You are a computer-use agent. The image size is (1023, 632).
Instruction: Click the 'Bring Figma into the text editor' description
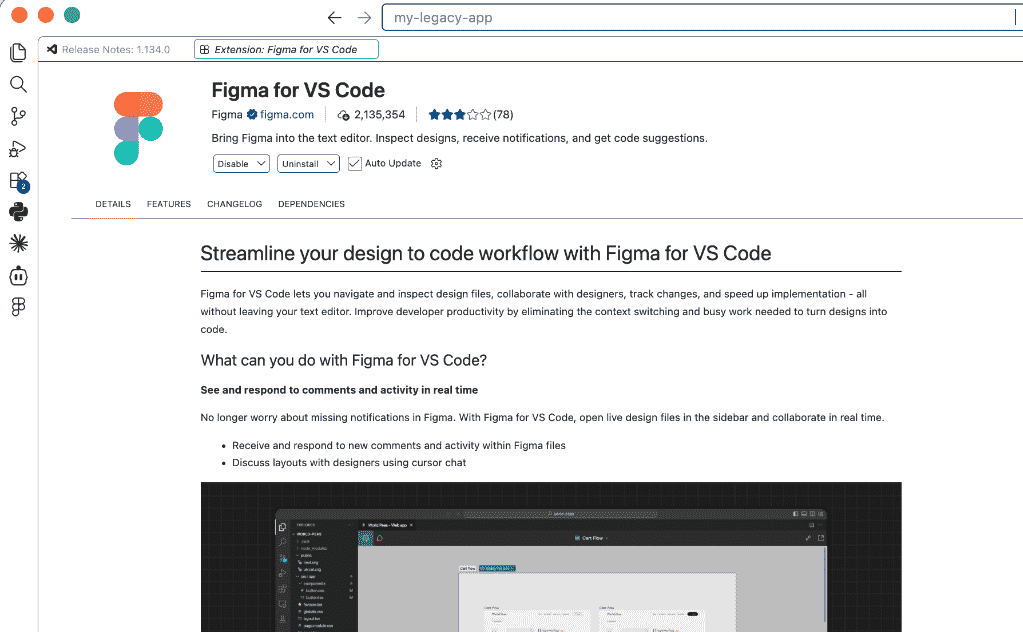coord(459,138)
